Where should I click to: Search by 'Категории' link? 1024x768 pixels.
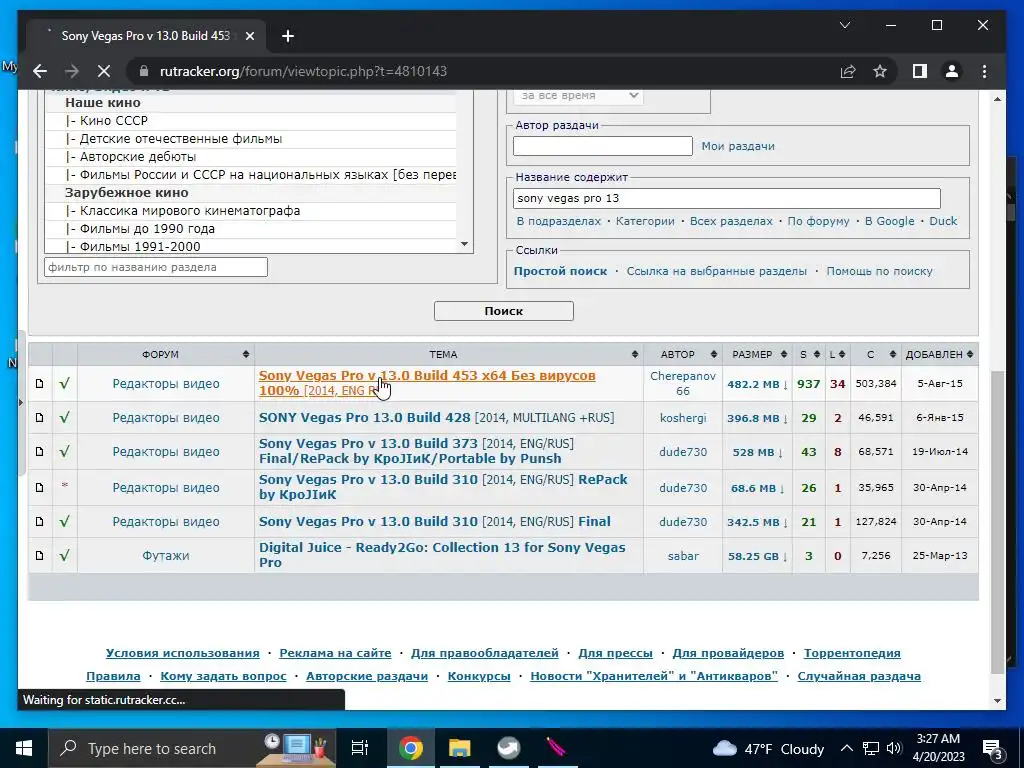coord(645,221)
